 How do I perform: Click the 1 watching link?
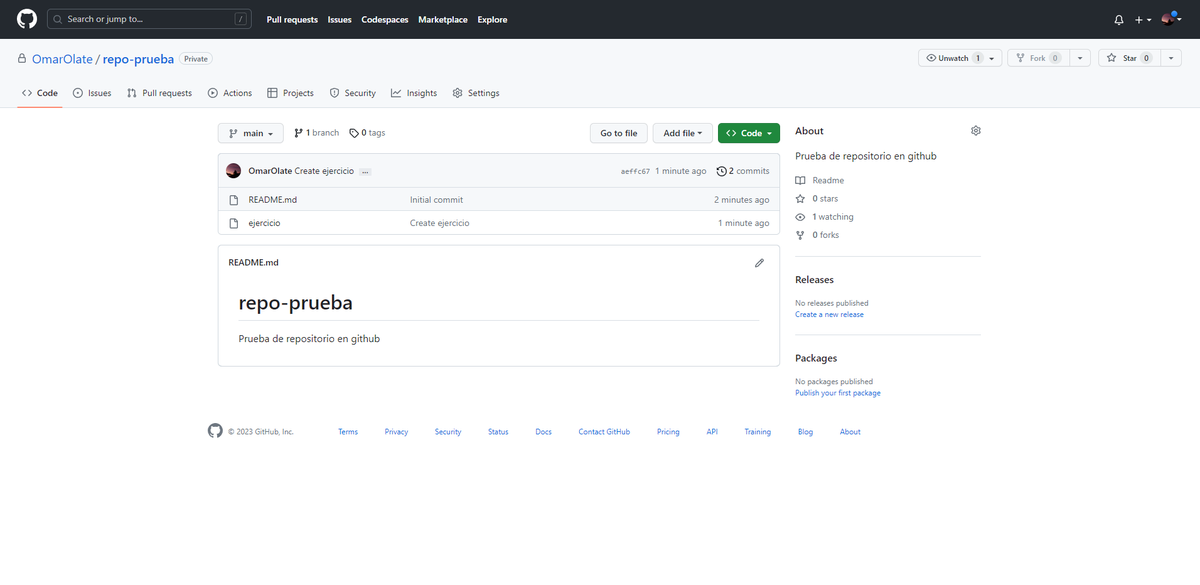coord(825,217)
